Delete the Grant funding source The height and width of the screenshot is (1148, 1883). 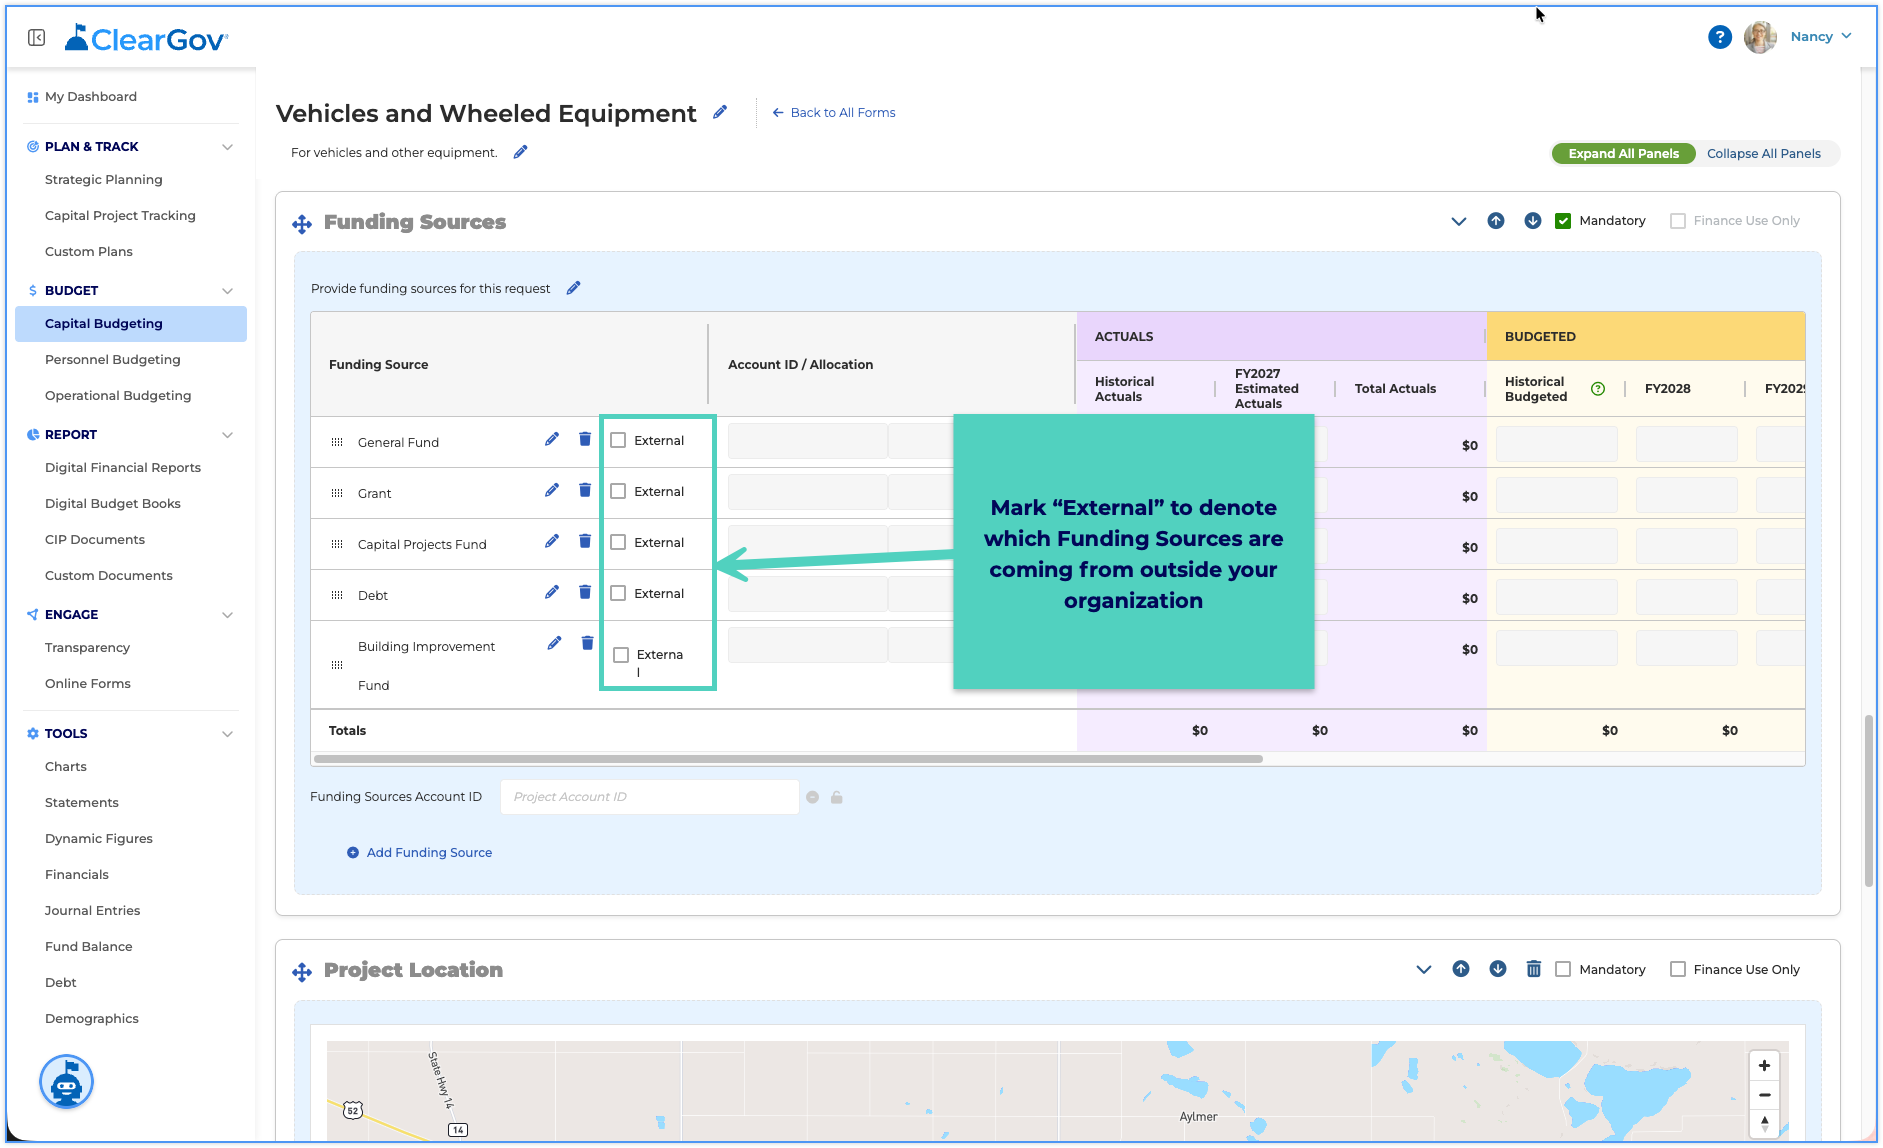pos(585,491)
